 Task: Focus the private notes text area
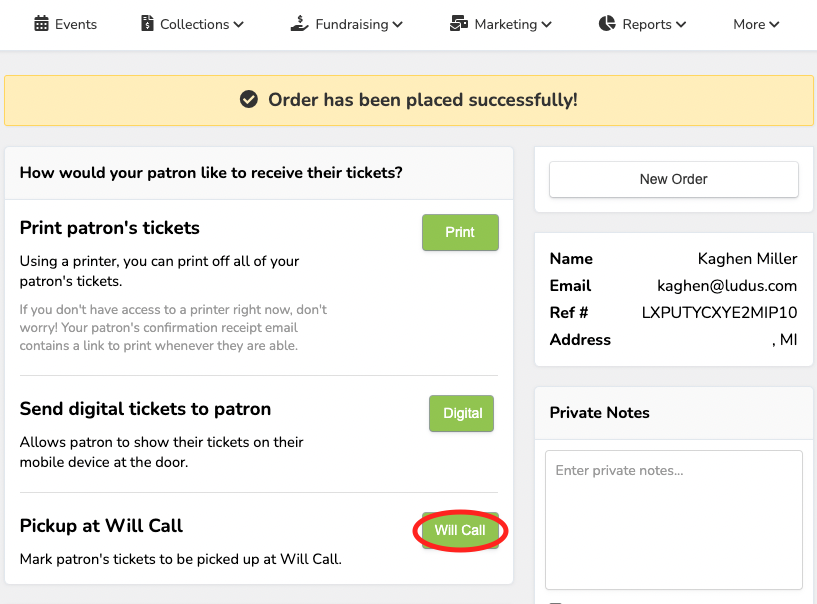coord(673,519)
